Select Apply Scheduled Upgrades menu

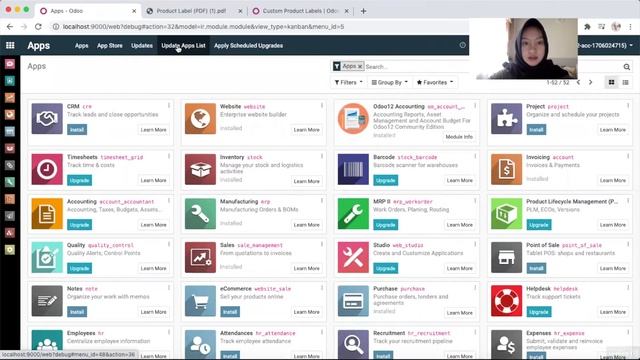[248, 46]
